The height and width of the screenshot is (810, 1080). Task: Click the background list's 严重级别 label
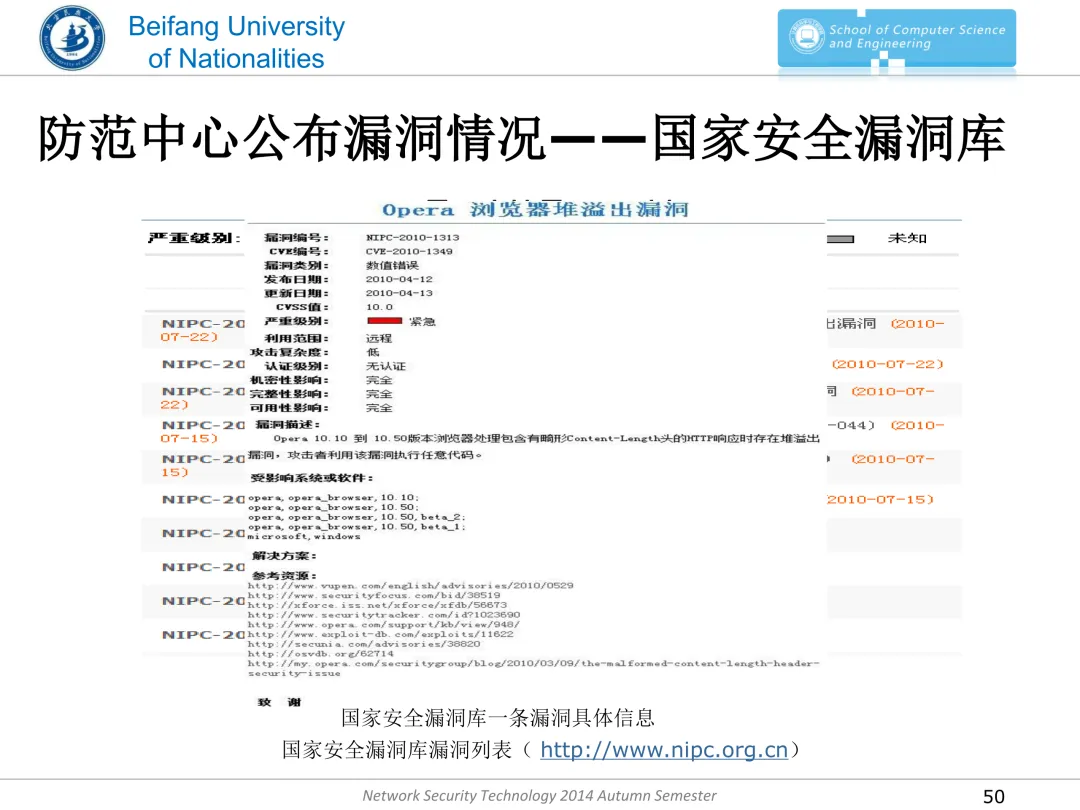194,238
